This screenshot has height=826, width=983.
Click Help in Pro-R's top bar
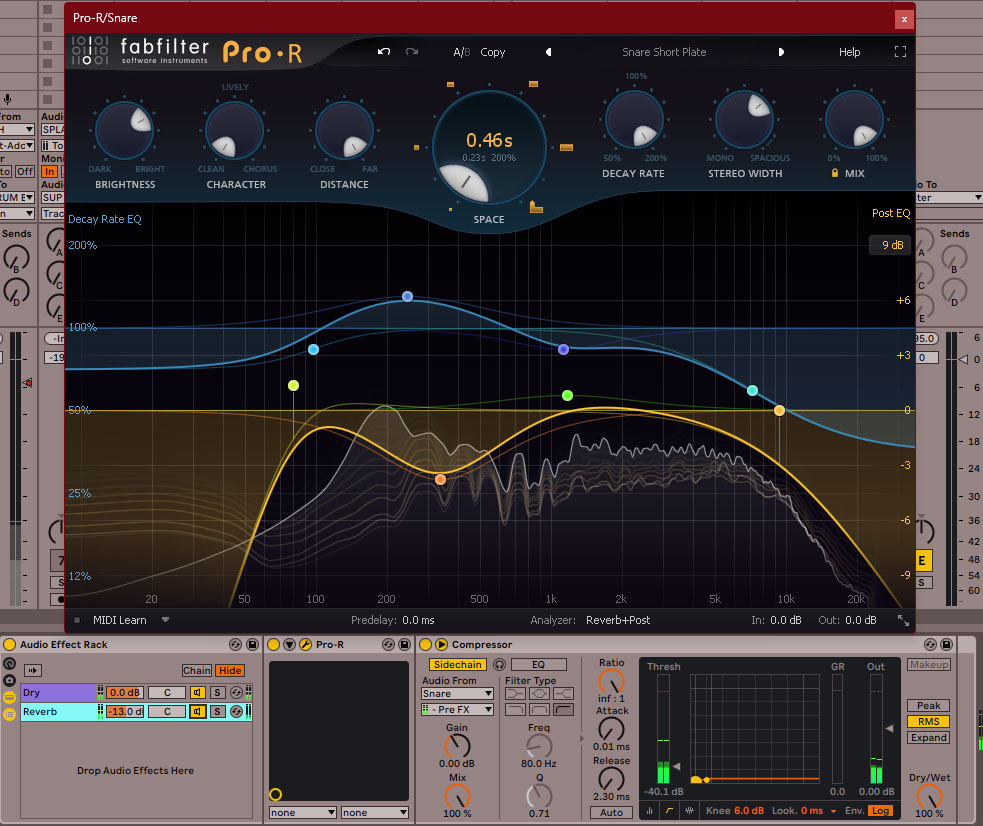point(849,52)
